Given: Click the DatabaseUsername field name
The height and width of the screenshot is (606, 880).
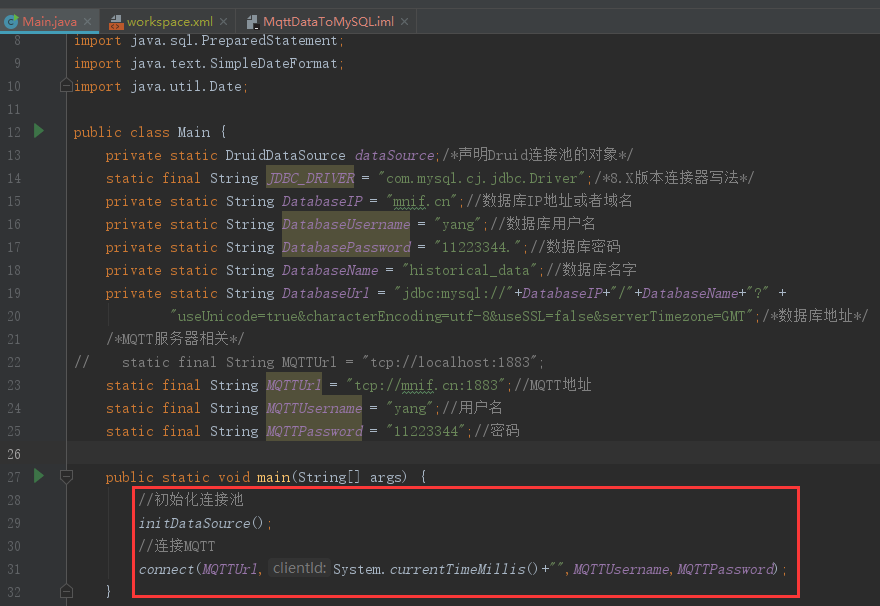Looking at the screenshot, I should 346,224.
